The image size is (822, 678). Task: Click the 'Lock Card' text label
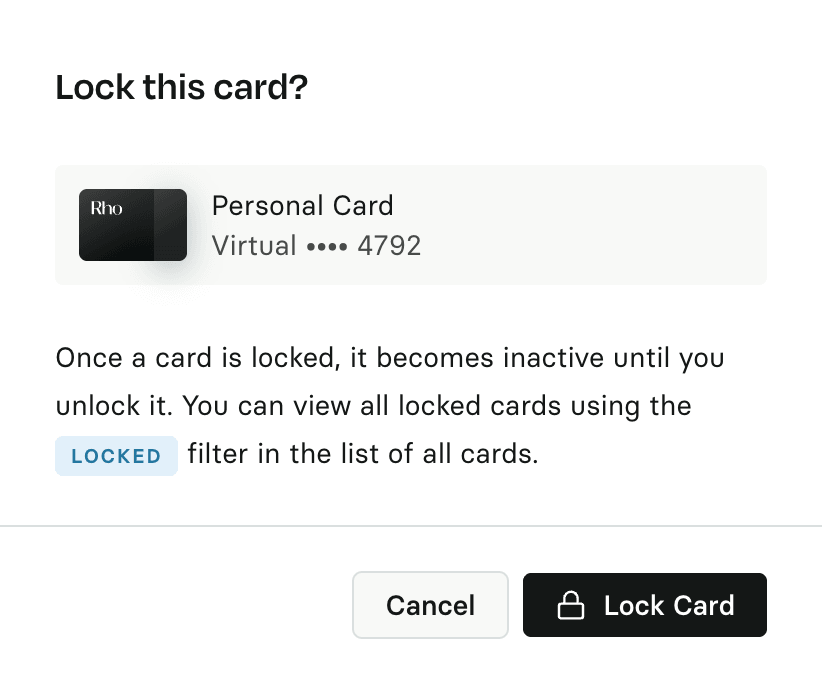(x=669, y=606)
